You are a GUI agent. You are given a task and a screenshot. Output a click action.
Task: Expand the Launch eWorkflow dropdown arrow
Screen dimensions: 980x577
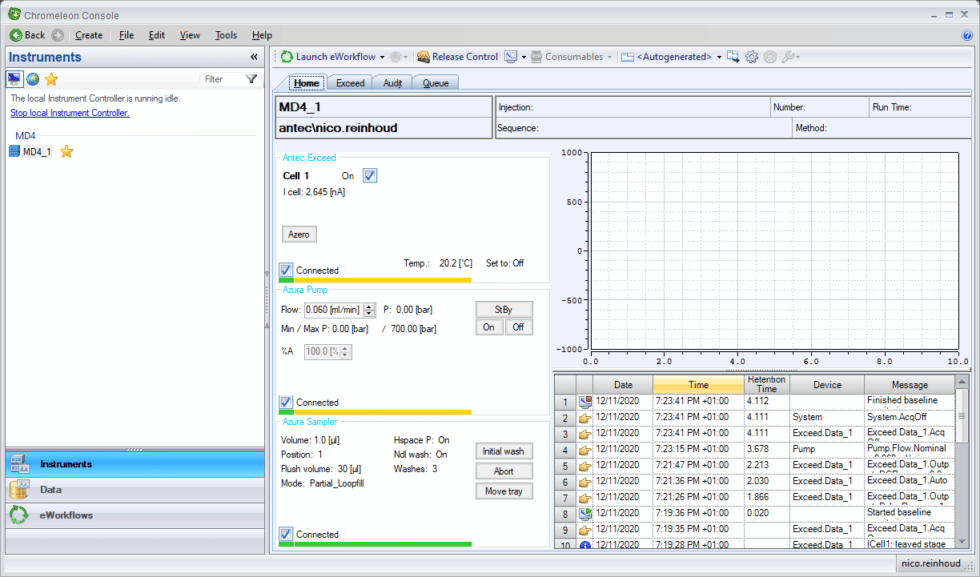[382, 57]
